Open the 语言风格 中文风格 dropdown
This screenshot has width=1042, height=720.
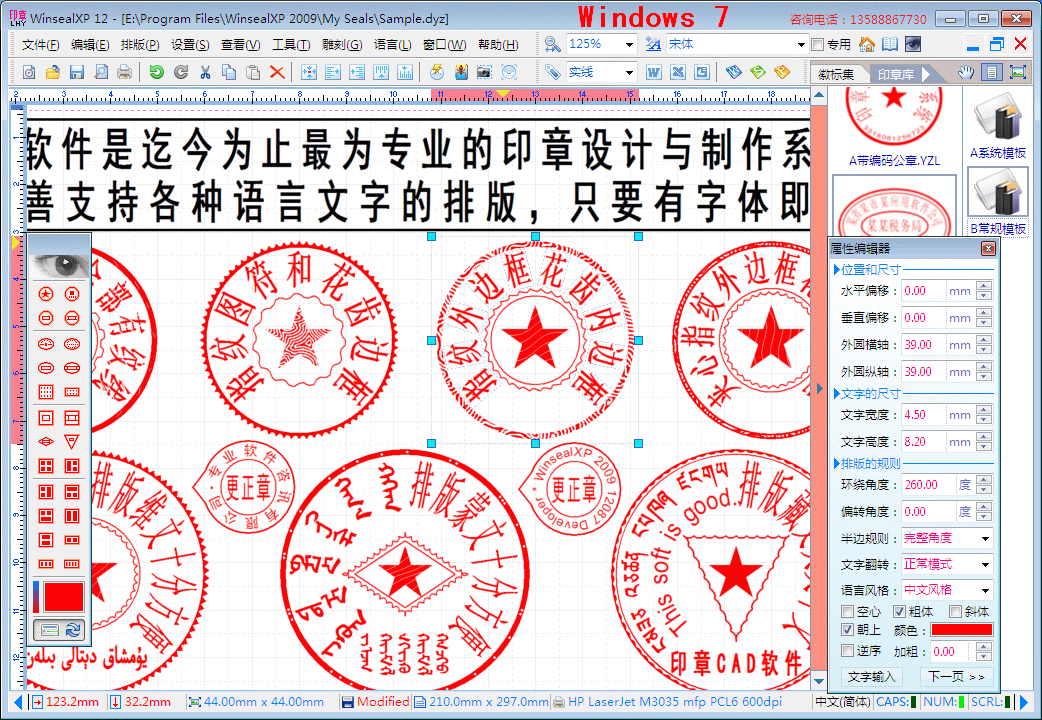985,590
